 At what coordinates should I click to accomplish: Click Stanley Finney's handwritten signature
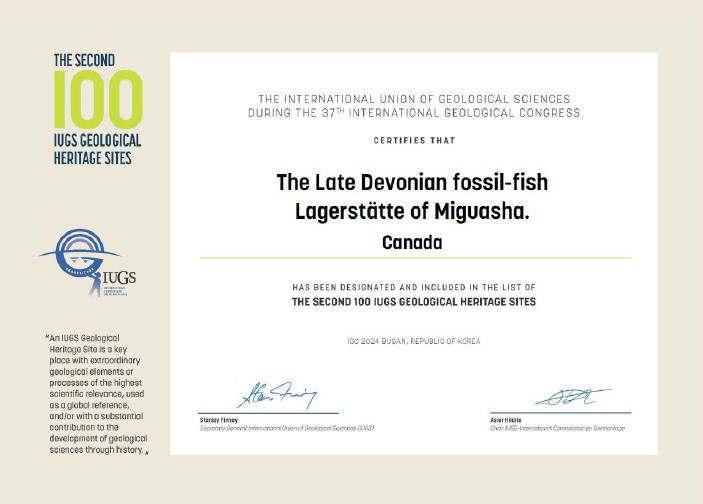tap(277, 395)
